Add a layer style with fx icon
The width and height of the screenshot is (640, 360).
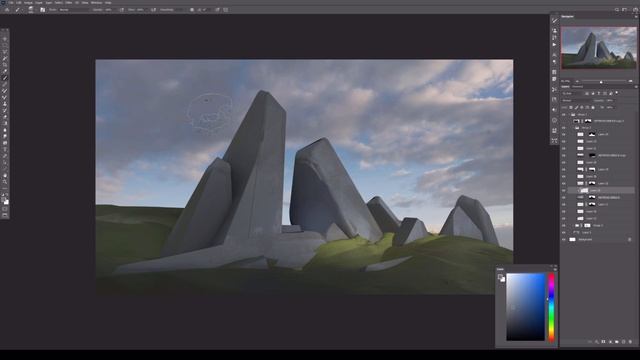click(596, 342)
